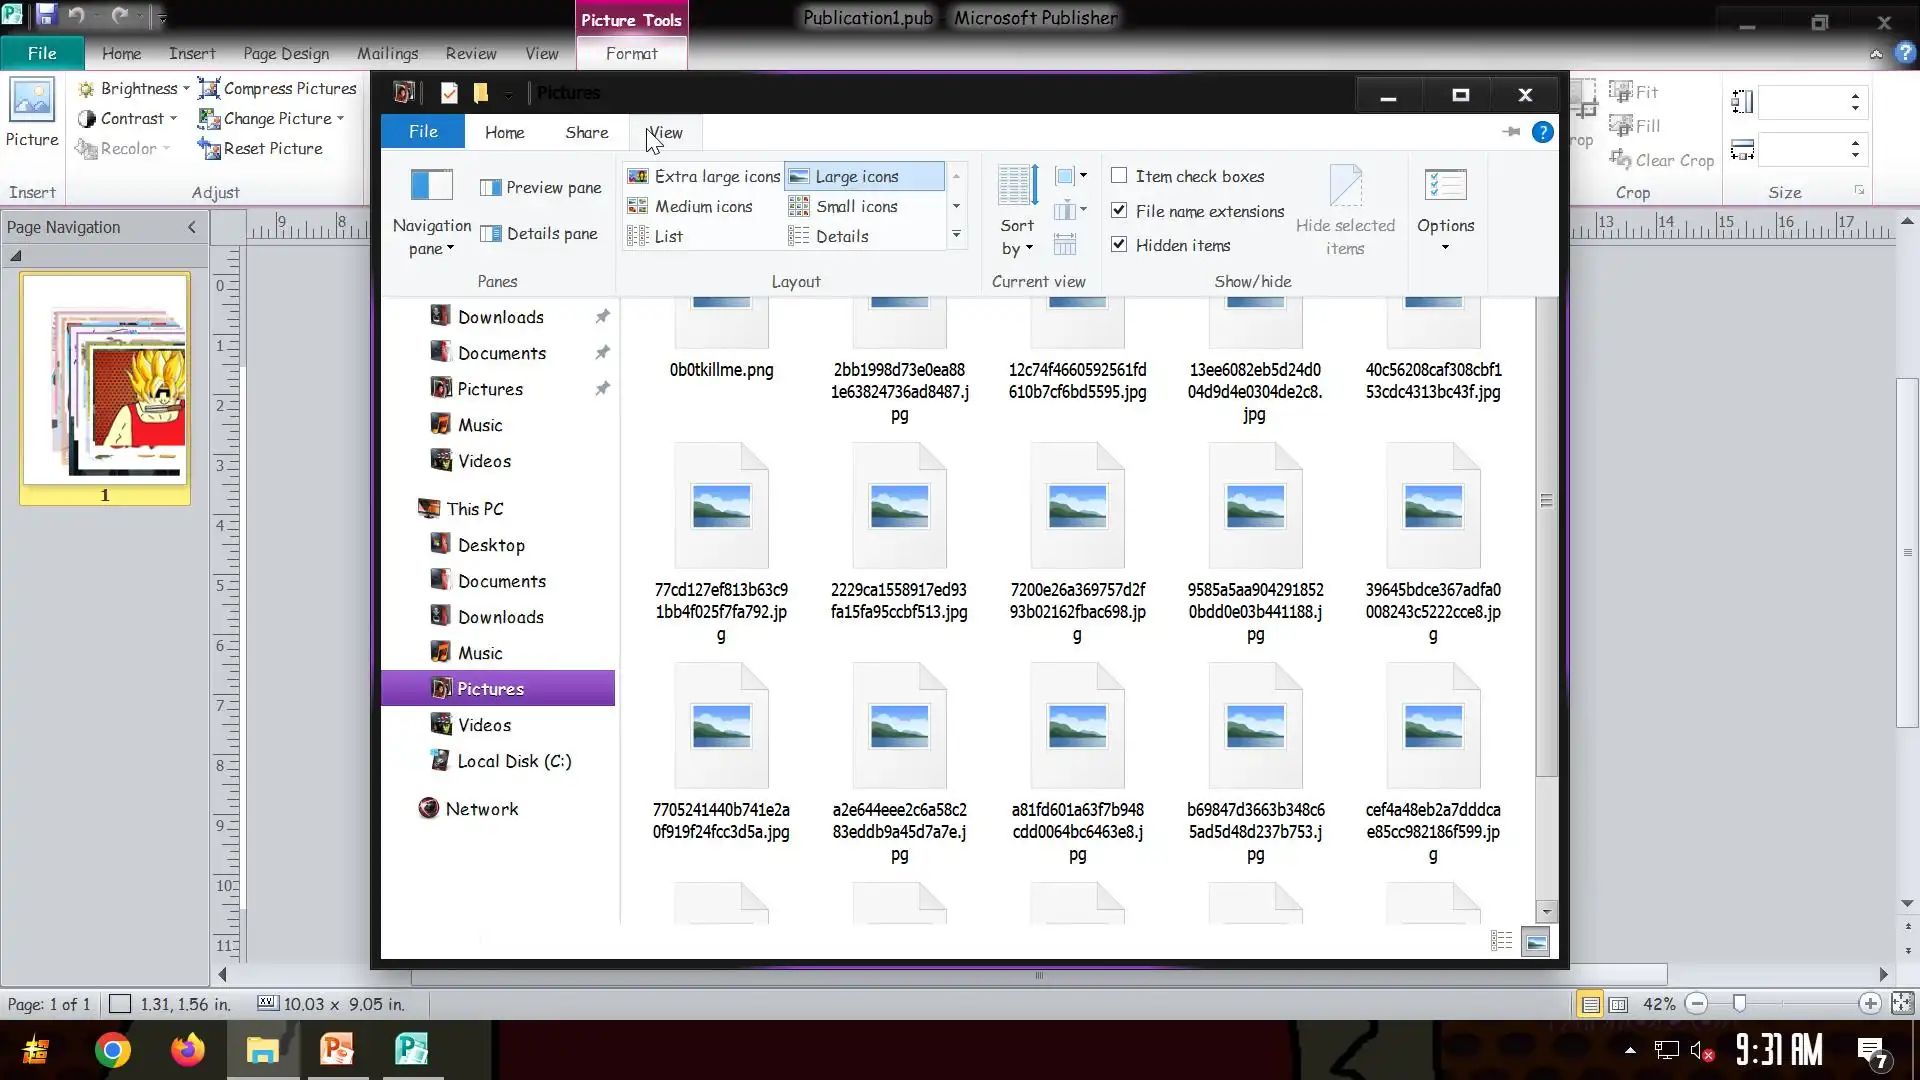This screenshot has height=1080, width=1920.
Task: Click the Publisher zoom slider handle
Action: 1739,1003
